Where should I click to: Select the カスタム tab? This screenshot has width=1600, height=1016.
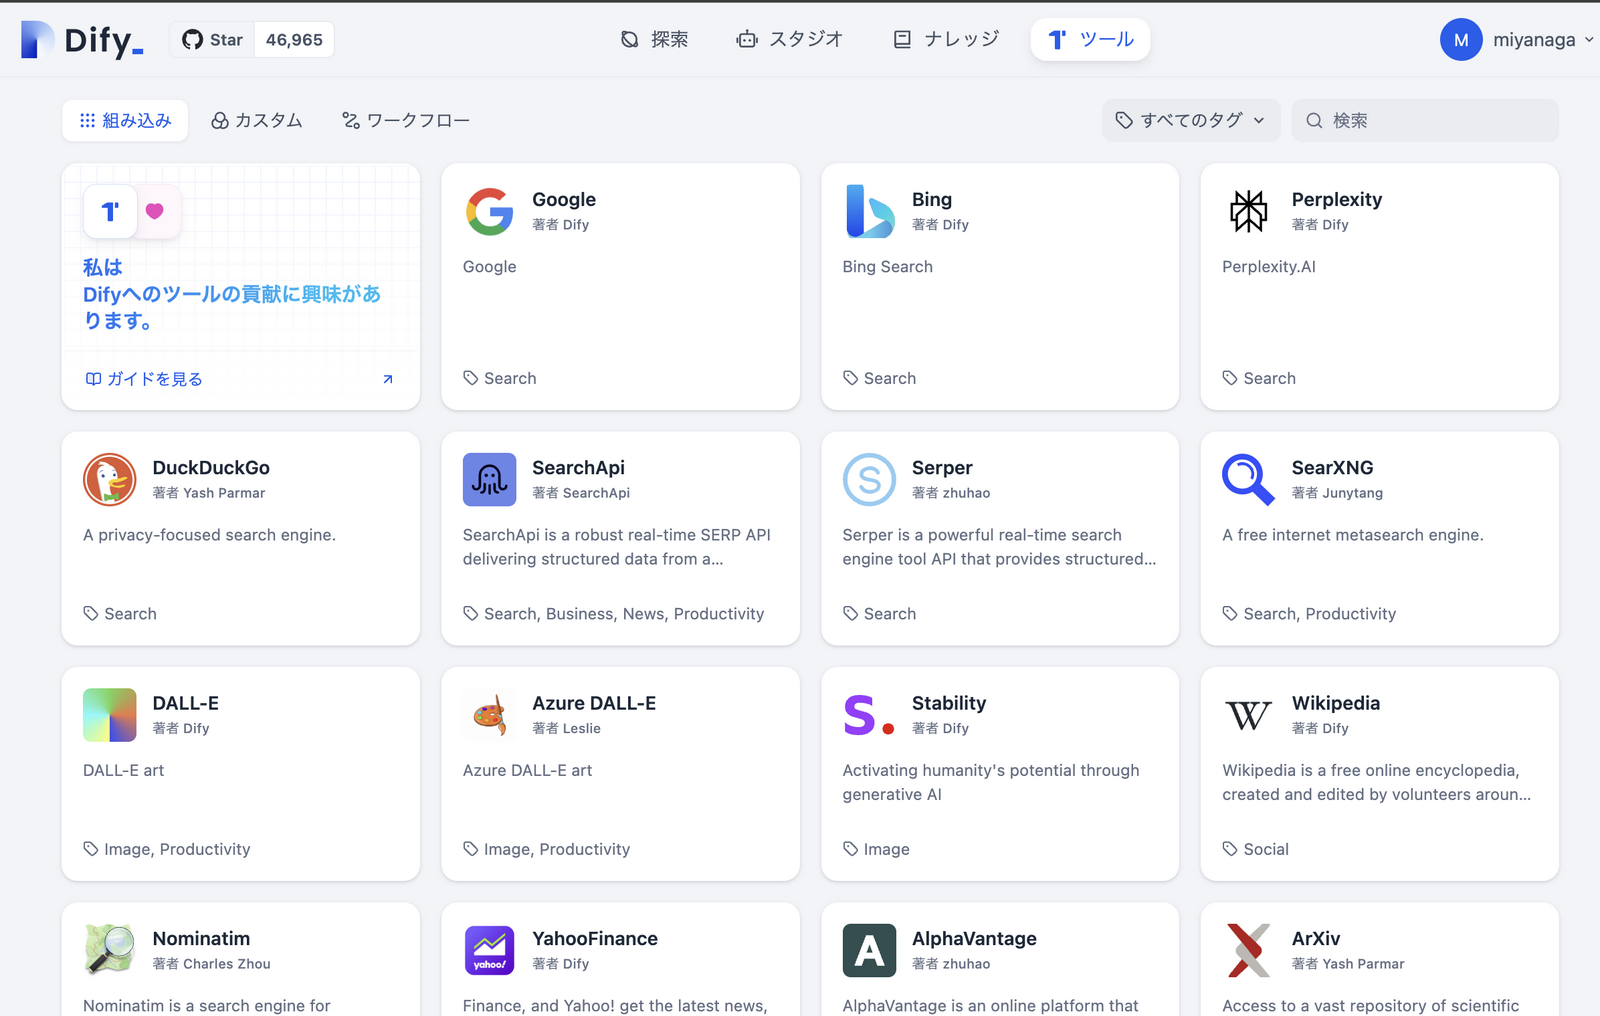[x=257, y=120]
